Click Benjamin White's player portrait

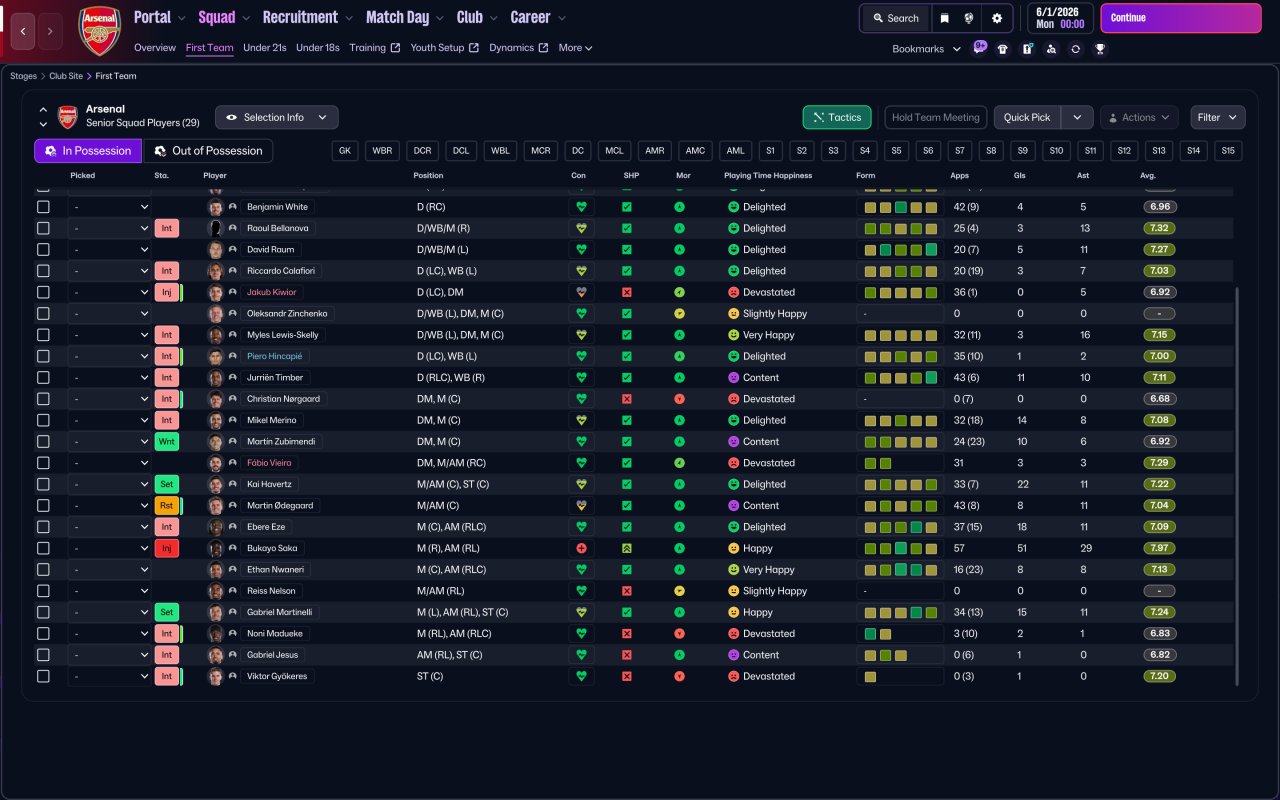(215, 207)
